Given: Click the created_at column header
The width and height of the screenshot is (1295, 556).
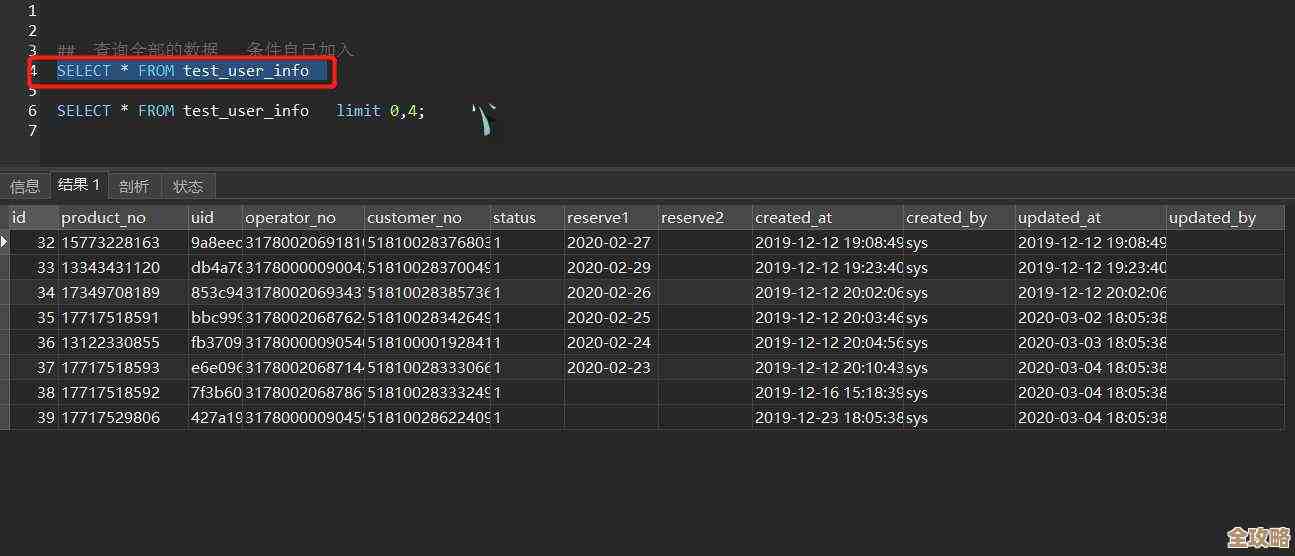Looking at the screenshot, I should [x=828, y=217].
